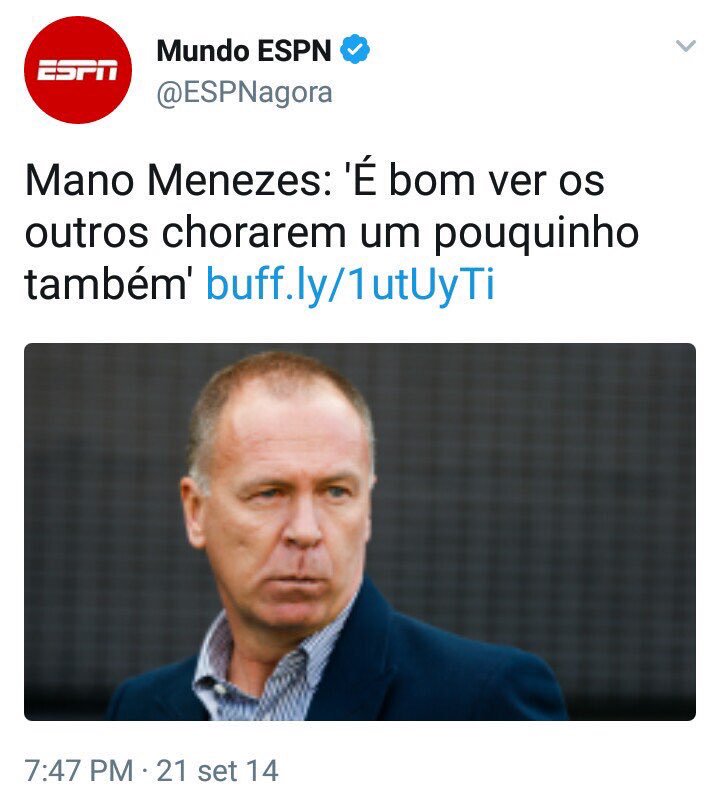Tap the word 'também' in tweet
This screenshot has width=720, height=798.
(x=108, y=283)
